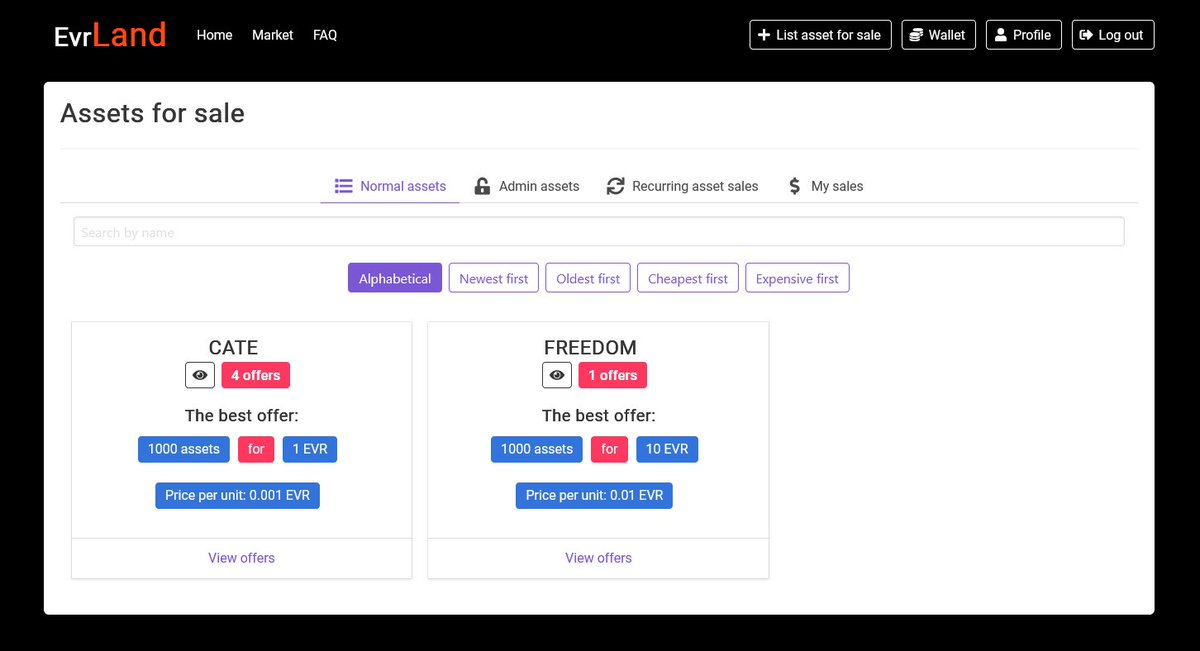This screenshot has height=651, width=1200.
Task: Click the coins icon on the Wallet button
Action: (914, 34)
